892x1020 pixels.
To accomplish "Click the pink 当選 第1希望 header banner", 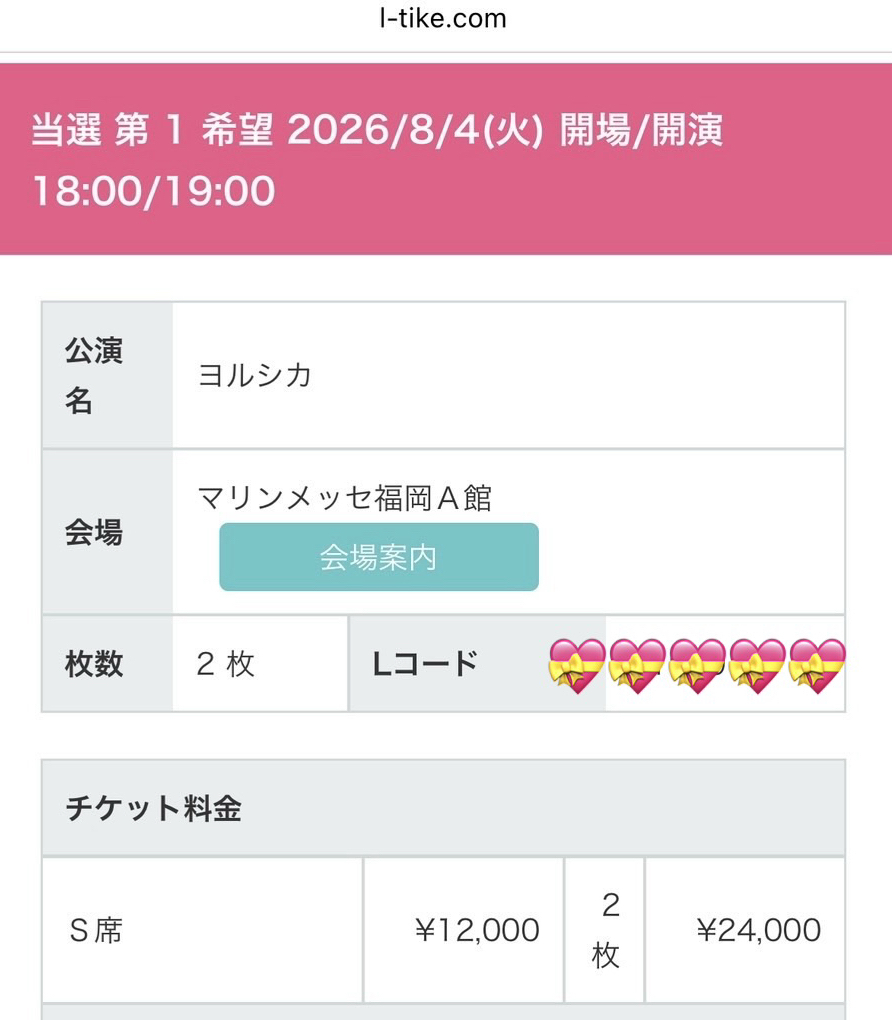I will (x=445, y=159).
